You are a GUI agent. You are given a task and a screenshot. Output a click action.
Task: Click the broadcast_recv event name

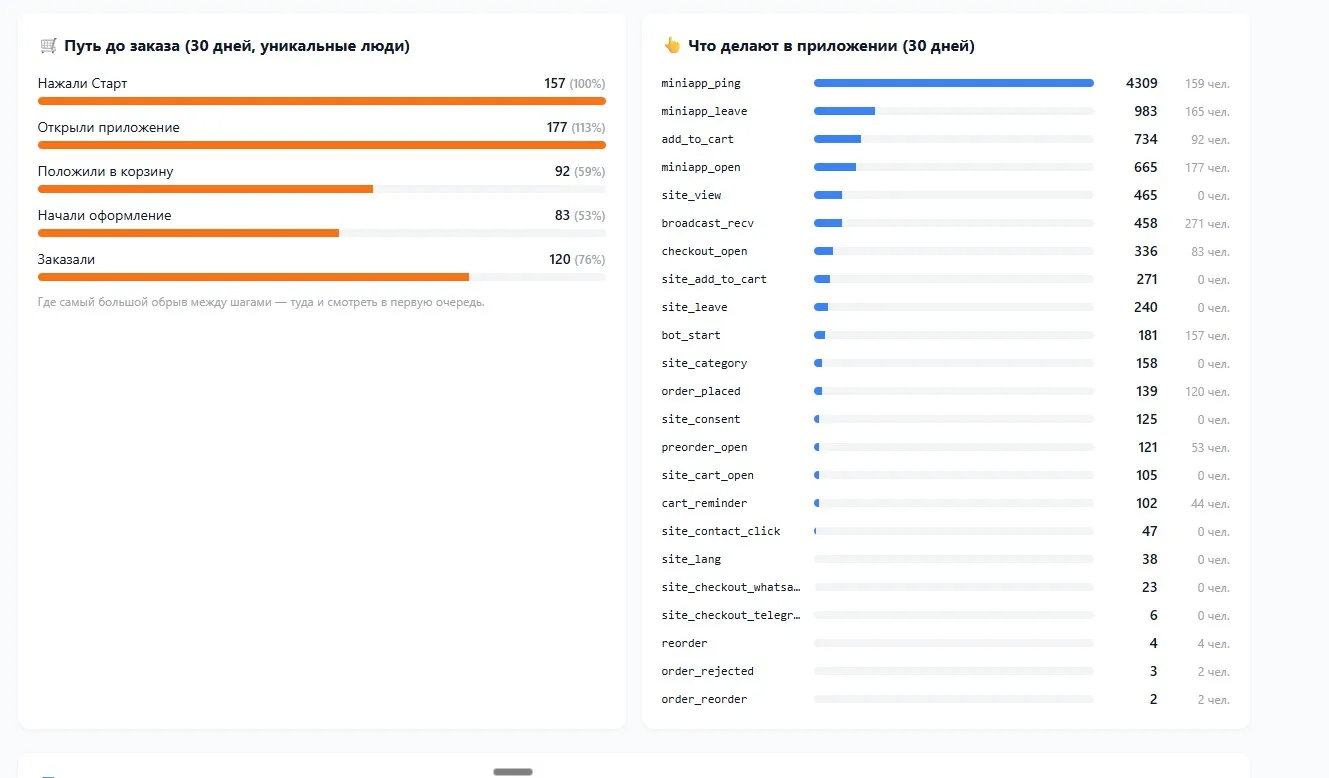[708, 224]
